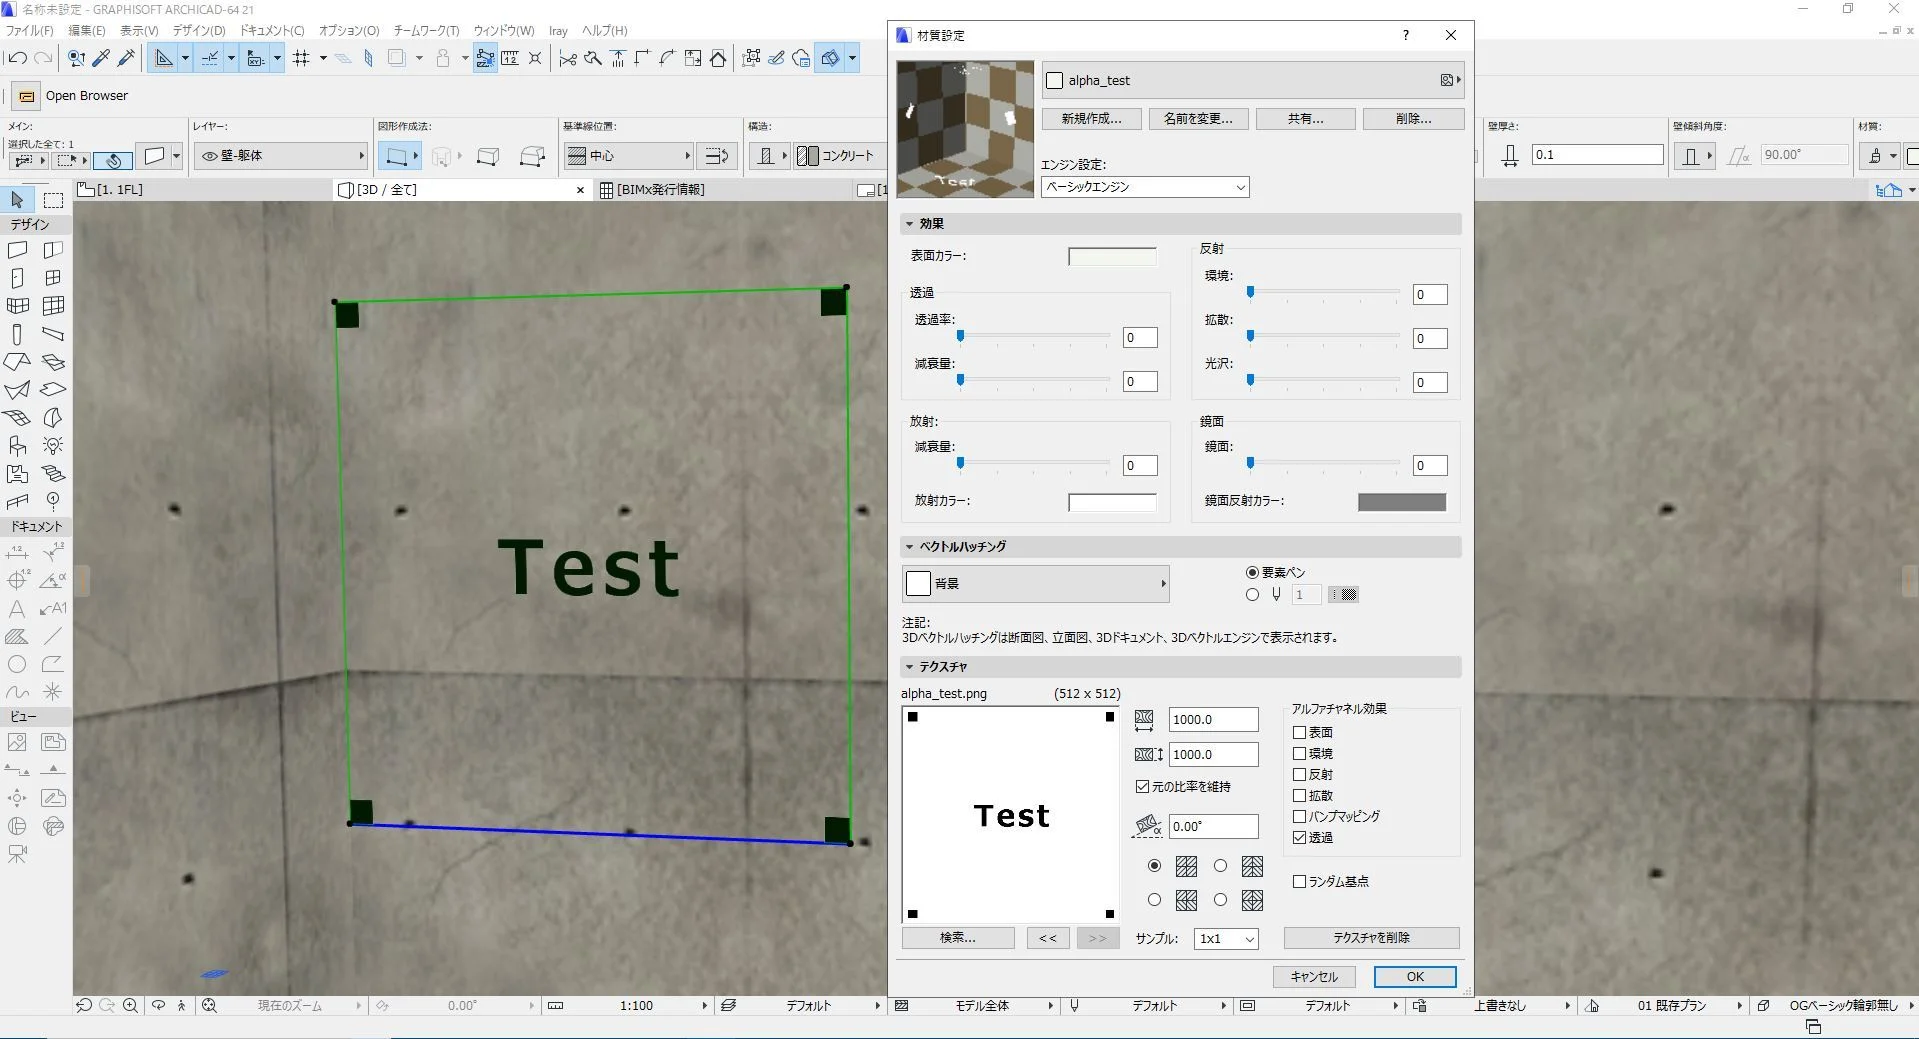
Task: Enable the 環境 alpha channel checkbox
Action: click(1300, 753)
